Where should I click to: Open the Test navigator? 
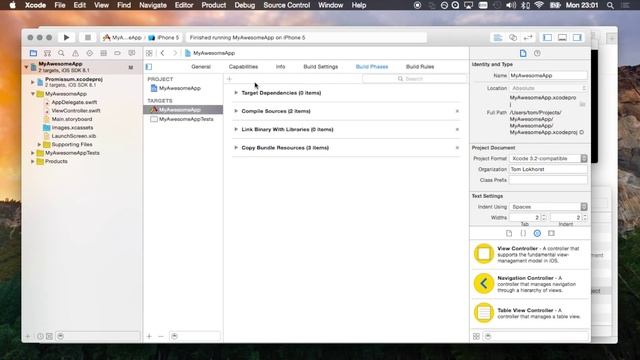pos(89,53)
